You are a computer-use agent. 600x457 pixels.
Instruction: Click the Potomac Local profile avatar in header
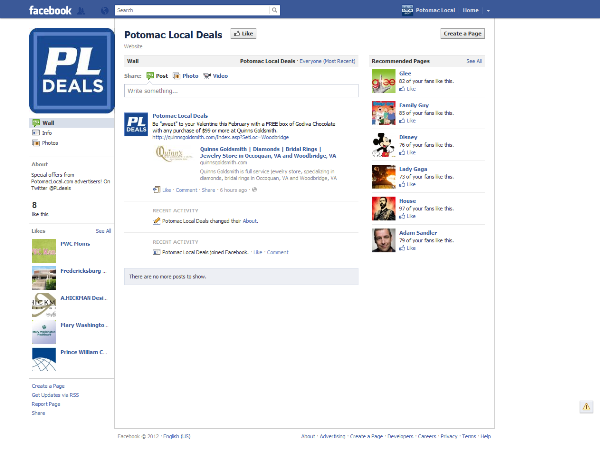[x=407, y=10]
